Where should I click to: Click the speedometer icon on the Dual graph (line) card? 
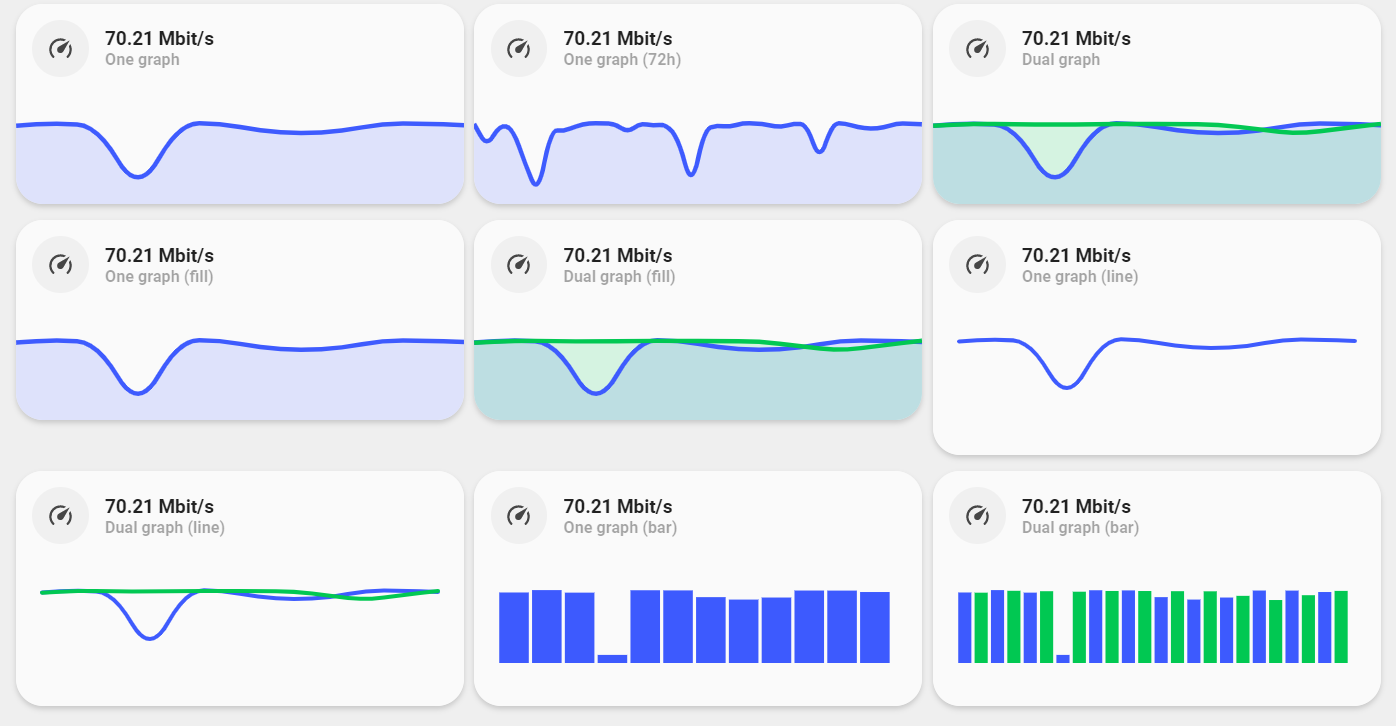(x=60, y=516)
